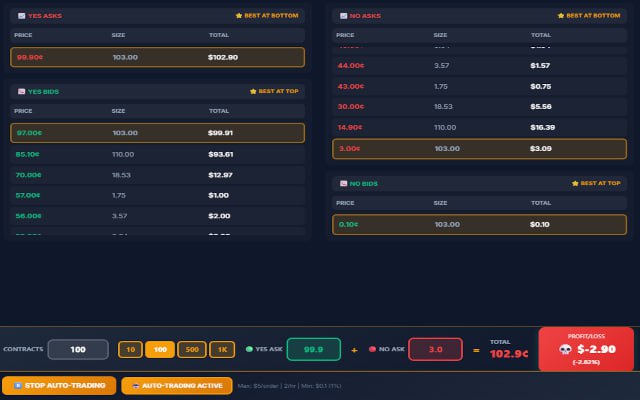The width and height of the screenshot is (640, 400).
Task: Click the chart icon beside YES BIDS
Action: click(21, 91)
